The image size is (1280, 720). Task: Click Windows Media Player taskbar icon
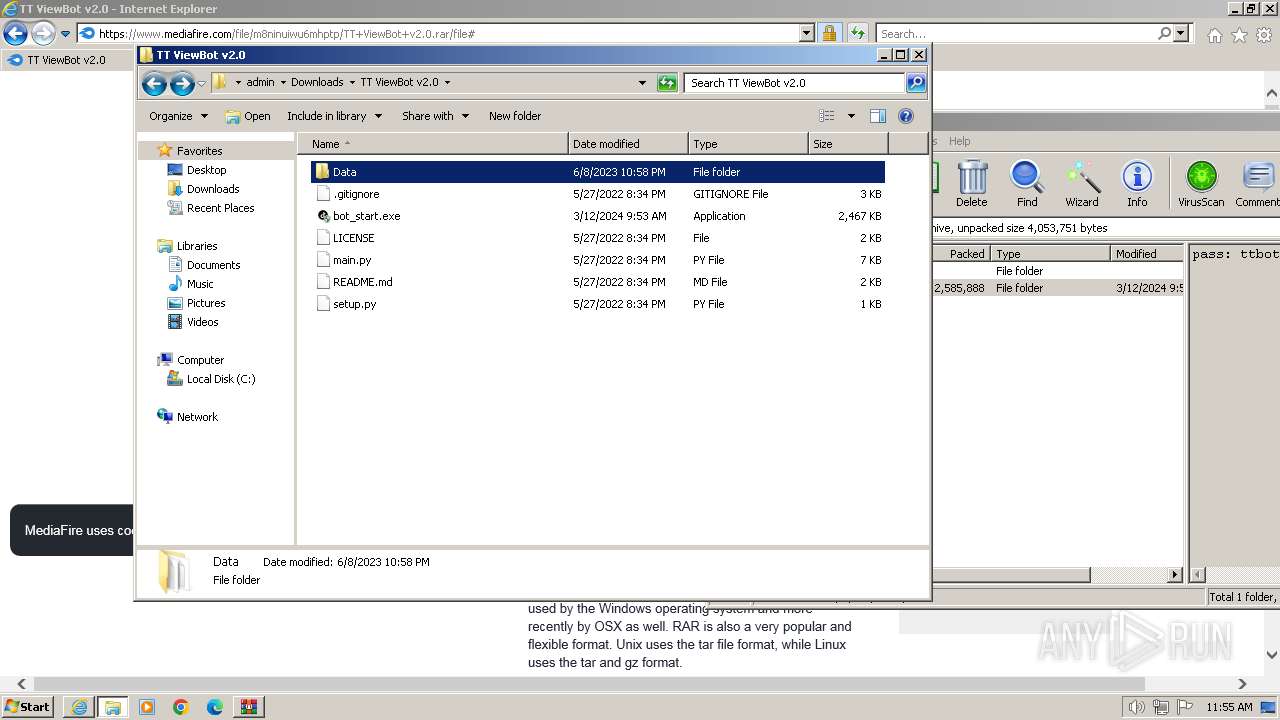pyautogui.click(x=147, y=707)
